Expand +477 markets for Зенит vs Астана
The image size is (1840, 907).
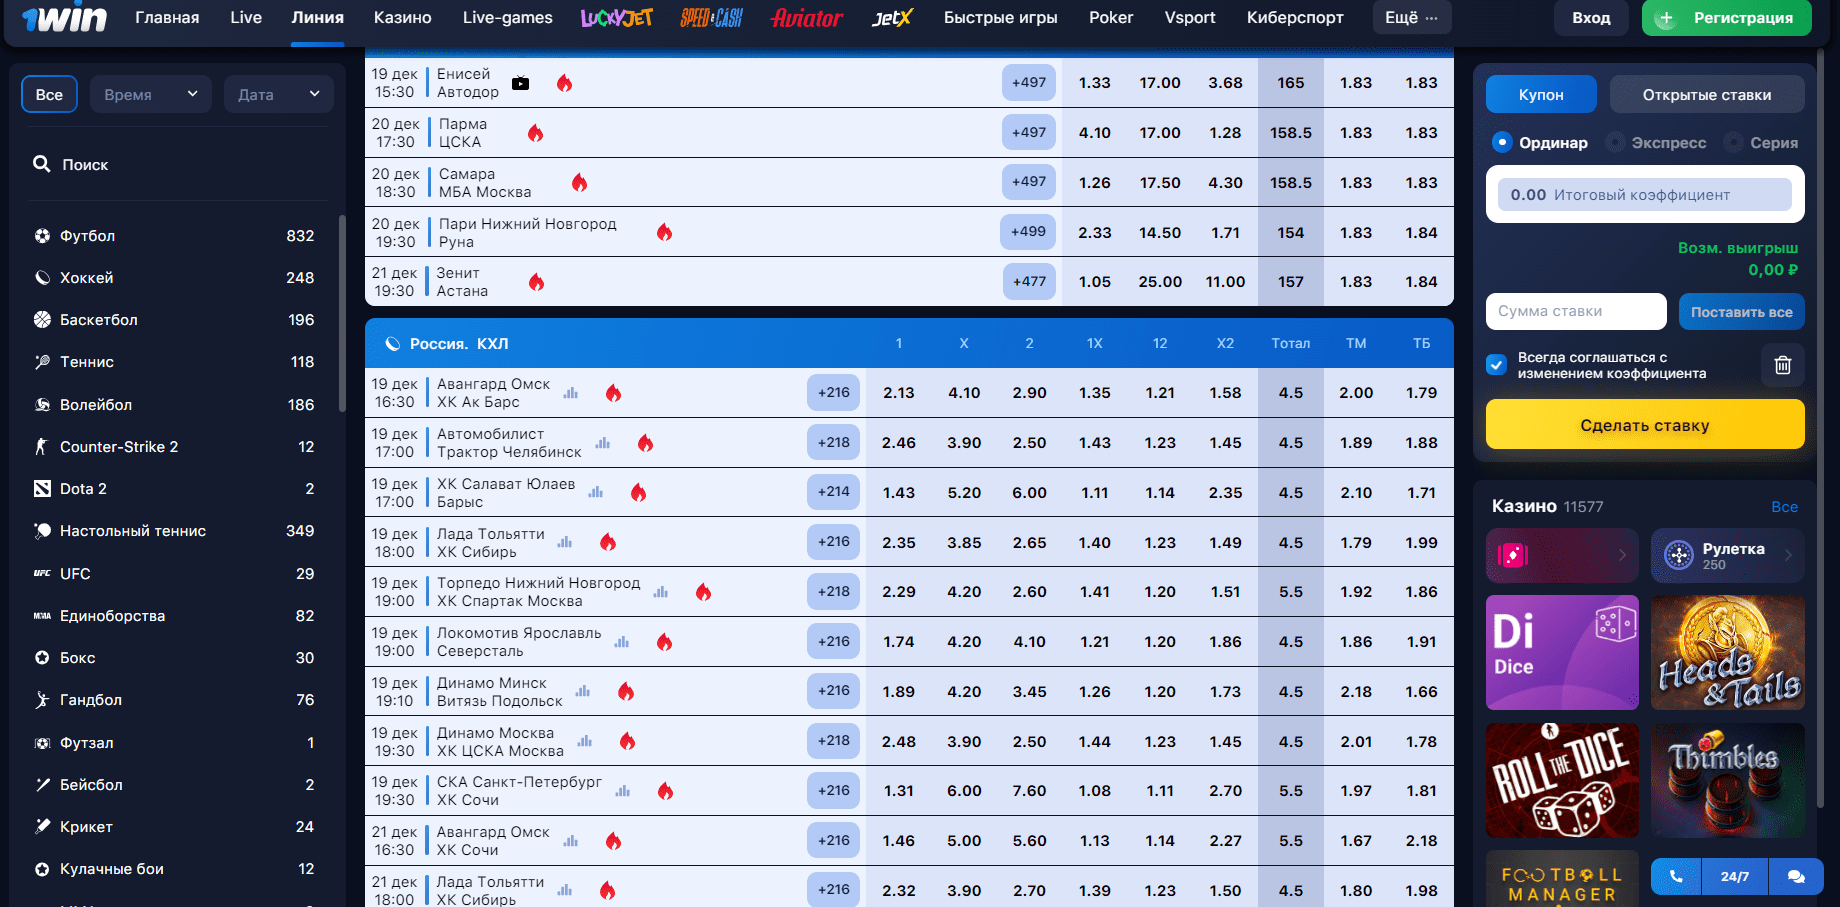1029,282
